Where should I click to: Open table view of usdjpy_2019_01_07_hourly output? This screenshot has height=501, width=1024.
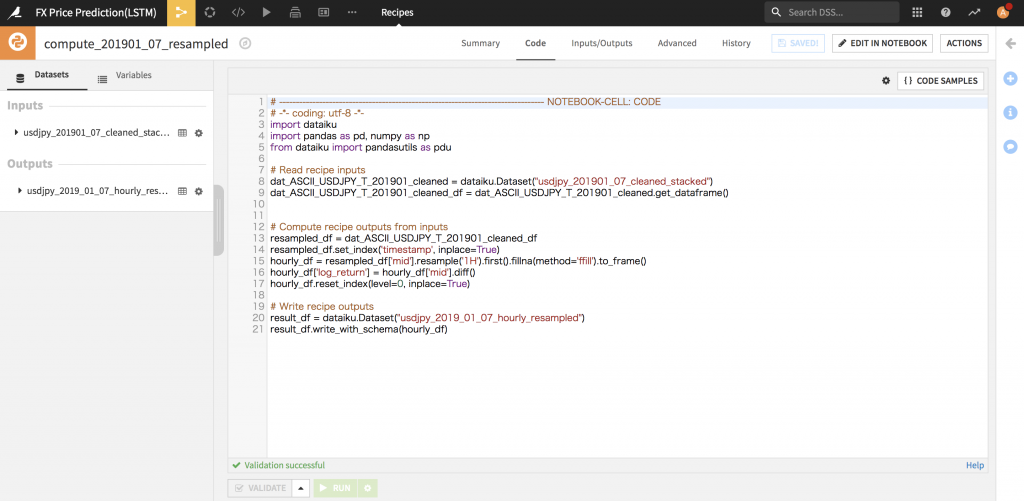pyautogui.click(x=182, y=191)
